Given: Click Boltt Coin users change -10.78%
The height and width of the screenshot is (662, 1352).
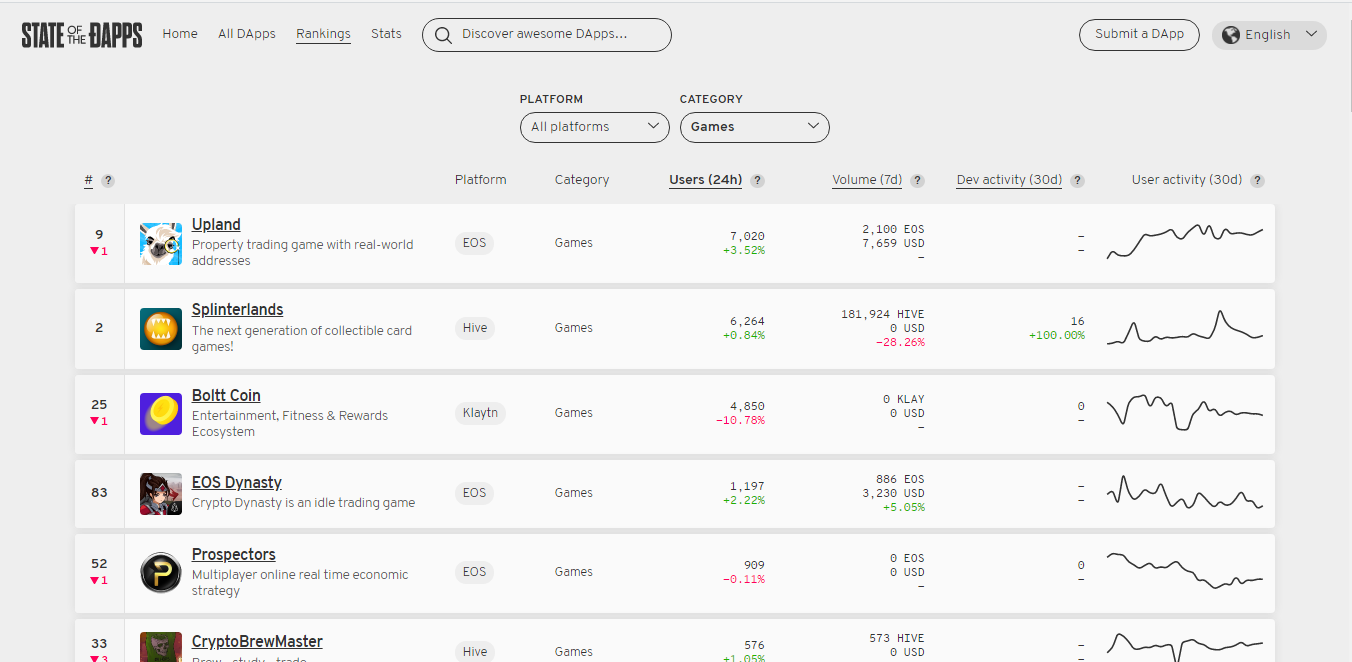Looking at the screenshot, I should [x=740, y=420].
